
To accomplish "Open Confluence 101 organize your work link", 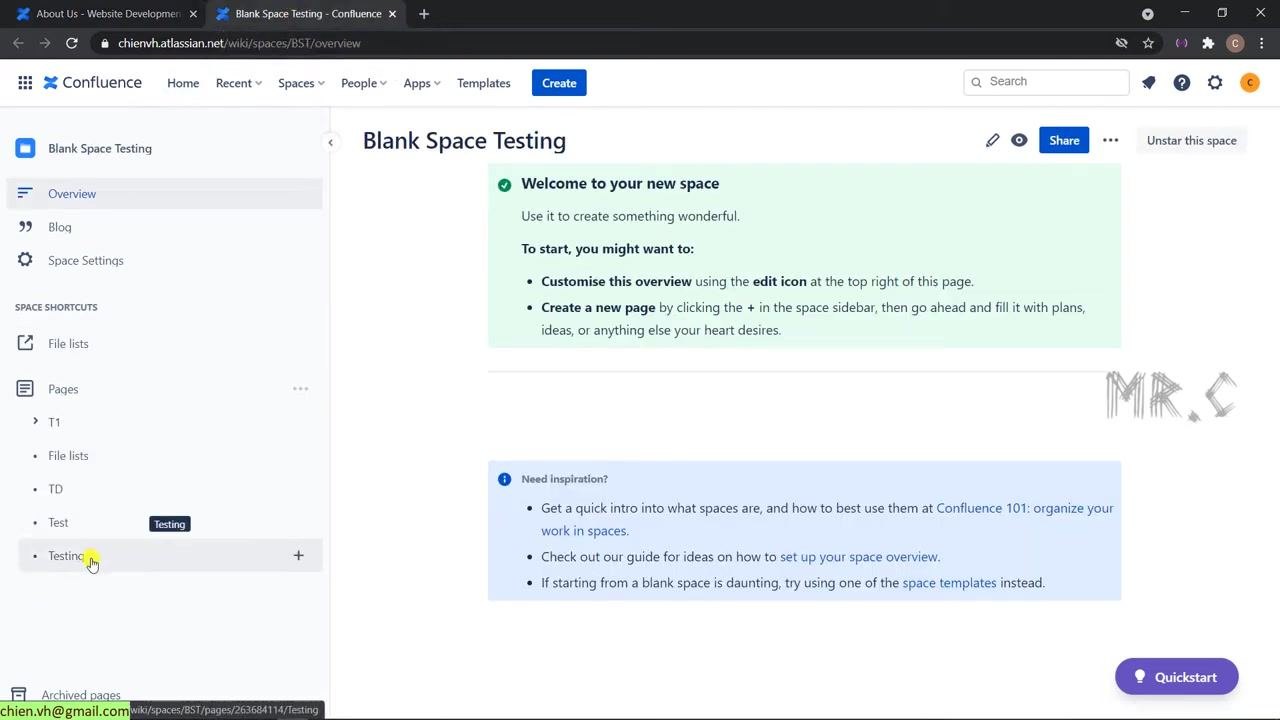I will tap(827, 519).
